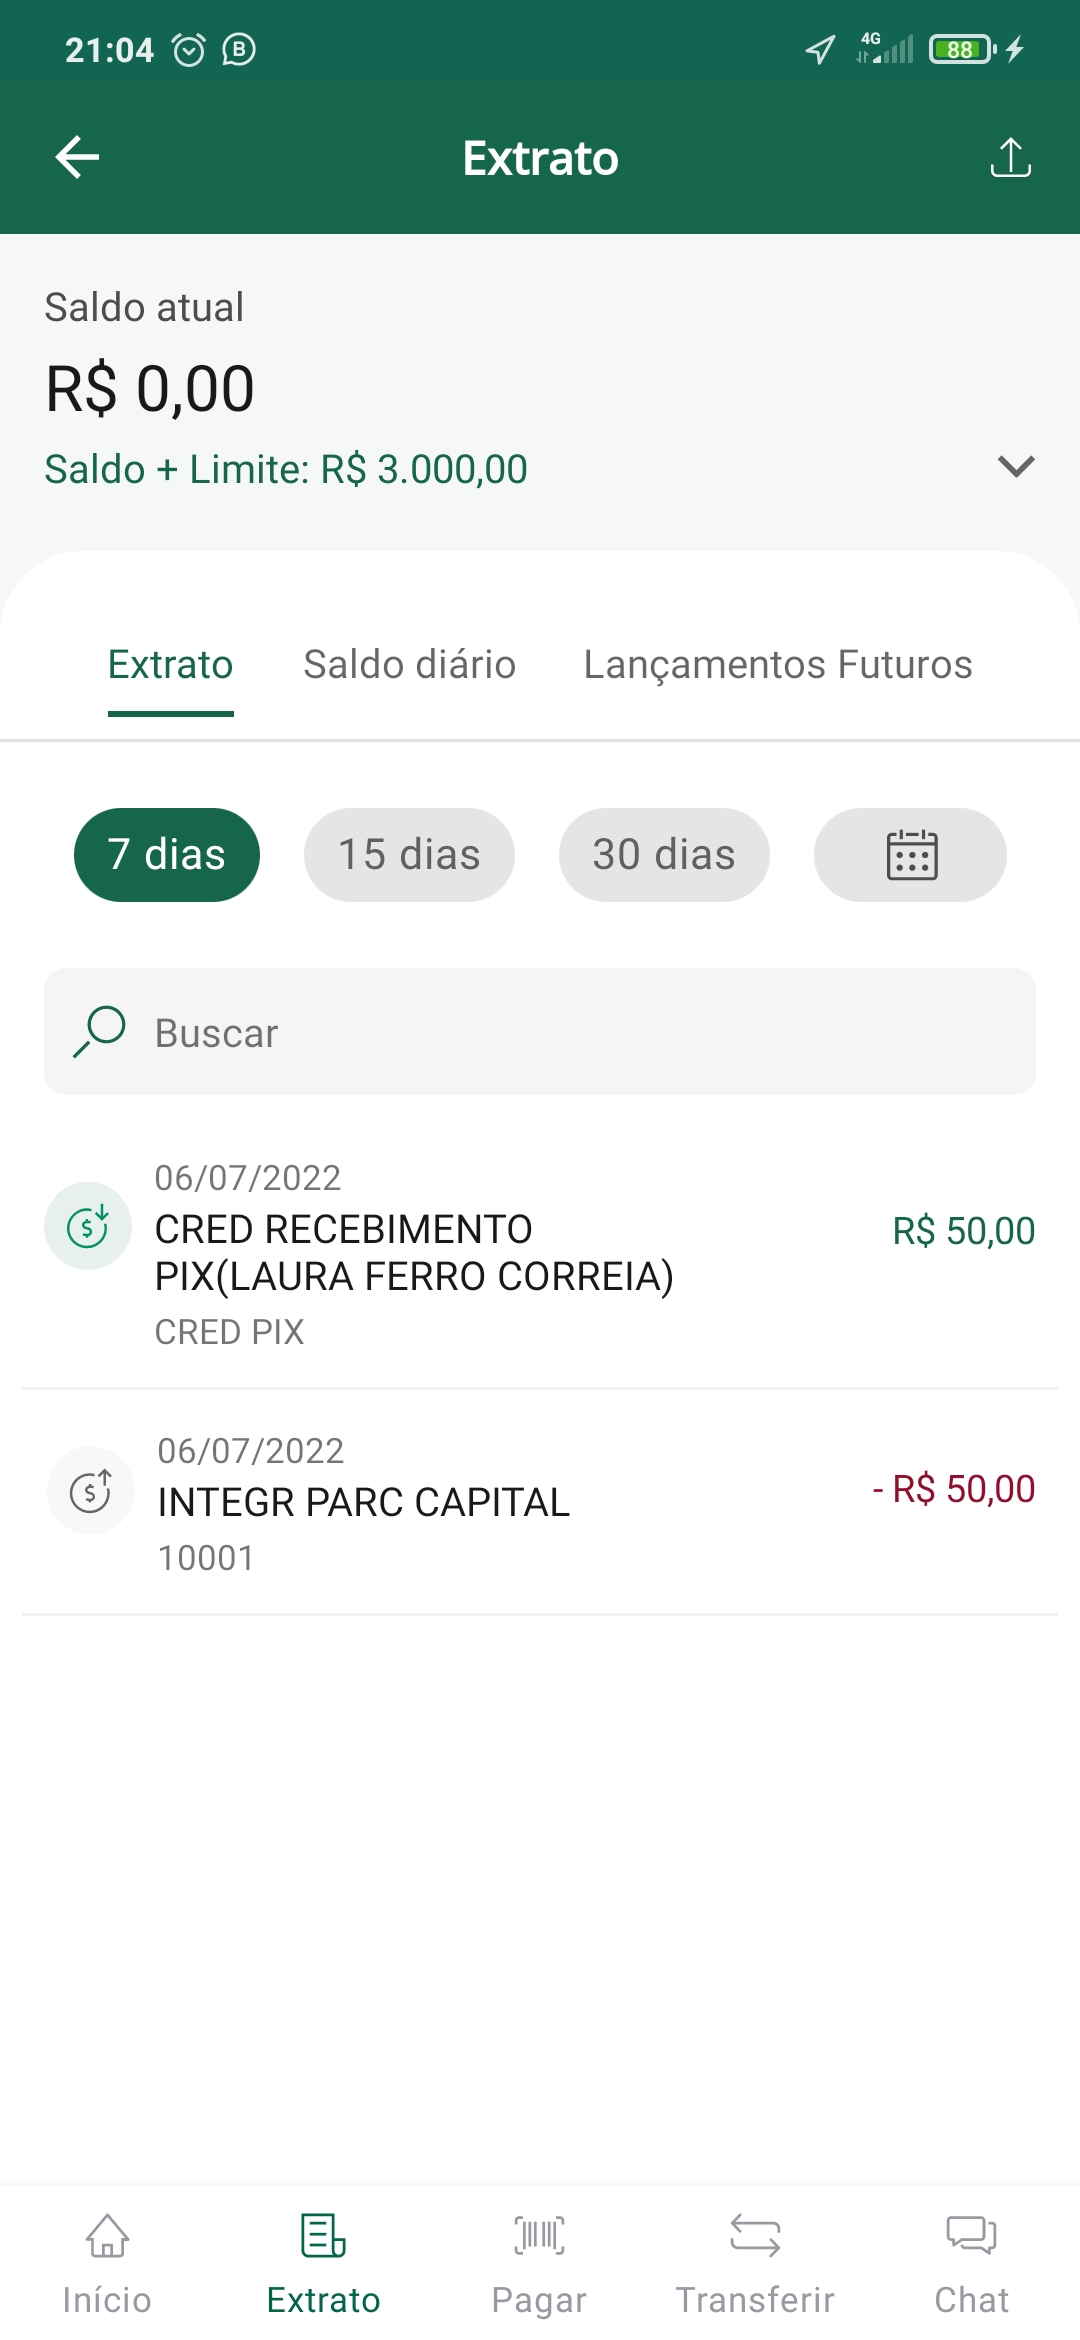Image resolution: width=1080 pixels, height=2340 pixels.
Task: Tap the back arrow icon
Action: coord(77,157)
